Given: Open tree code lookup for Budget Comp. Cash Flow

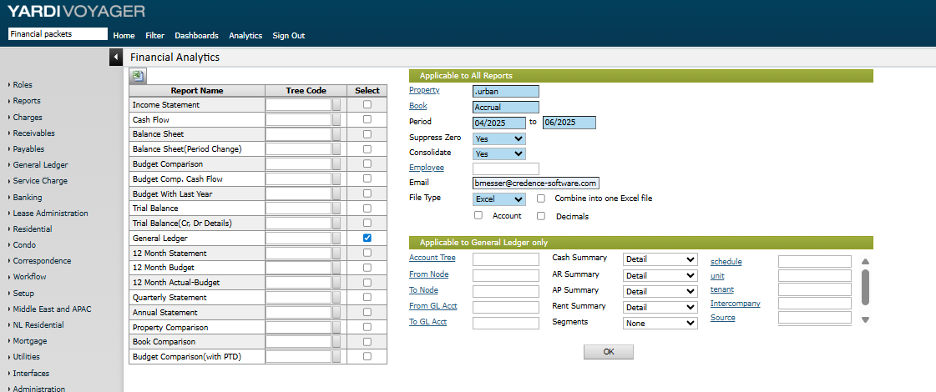Looking at the screenshot, I should (x=337, y=178).
